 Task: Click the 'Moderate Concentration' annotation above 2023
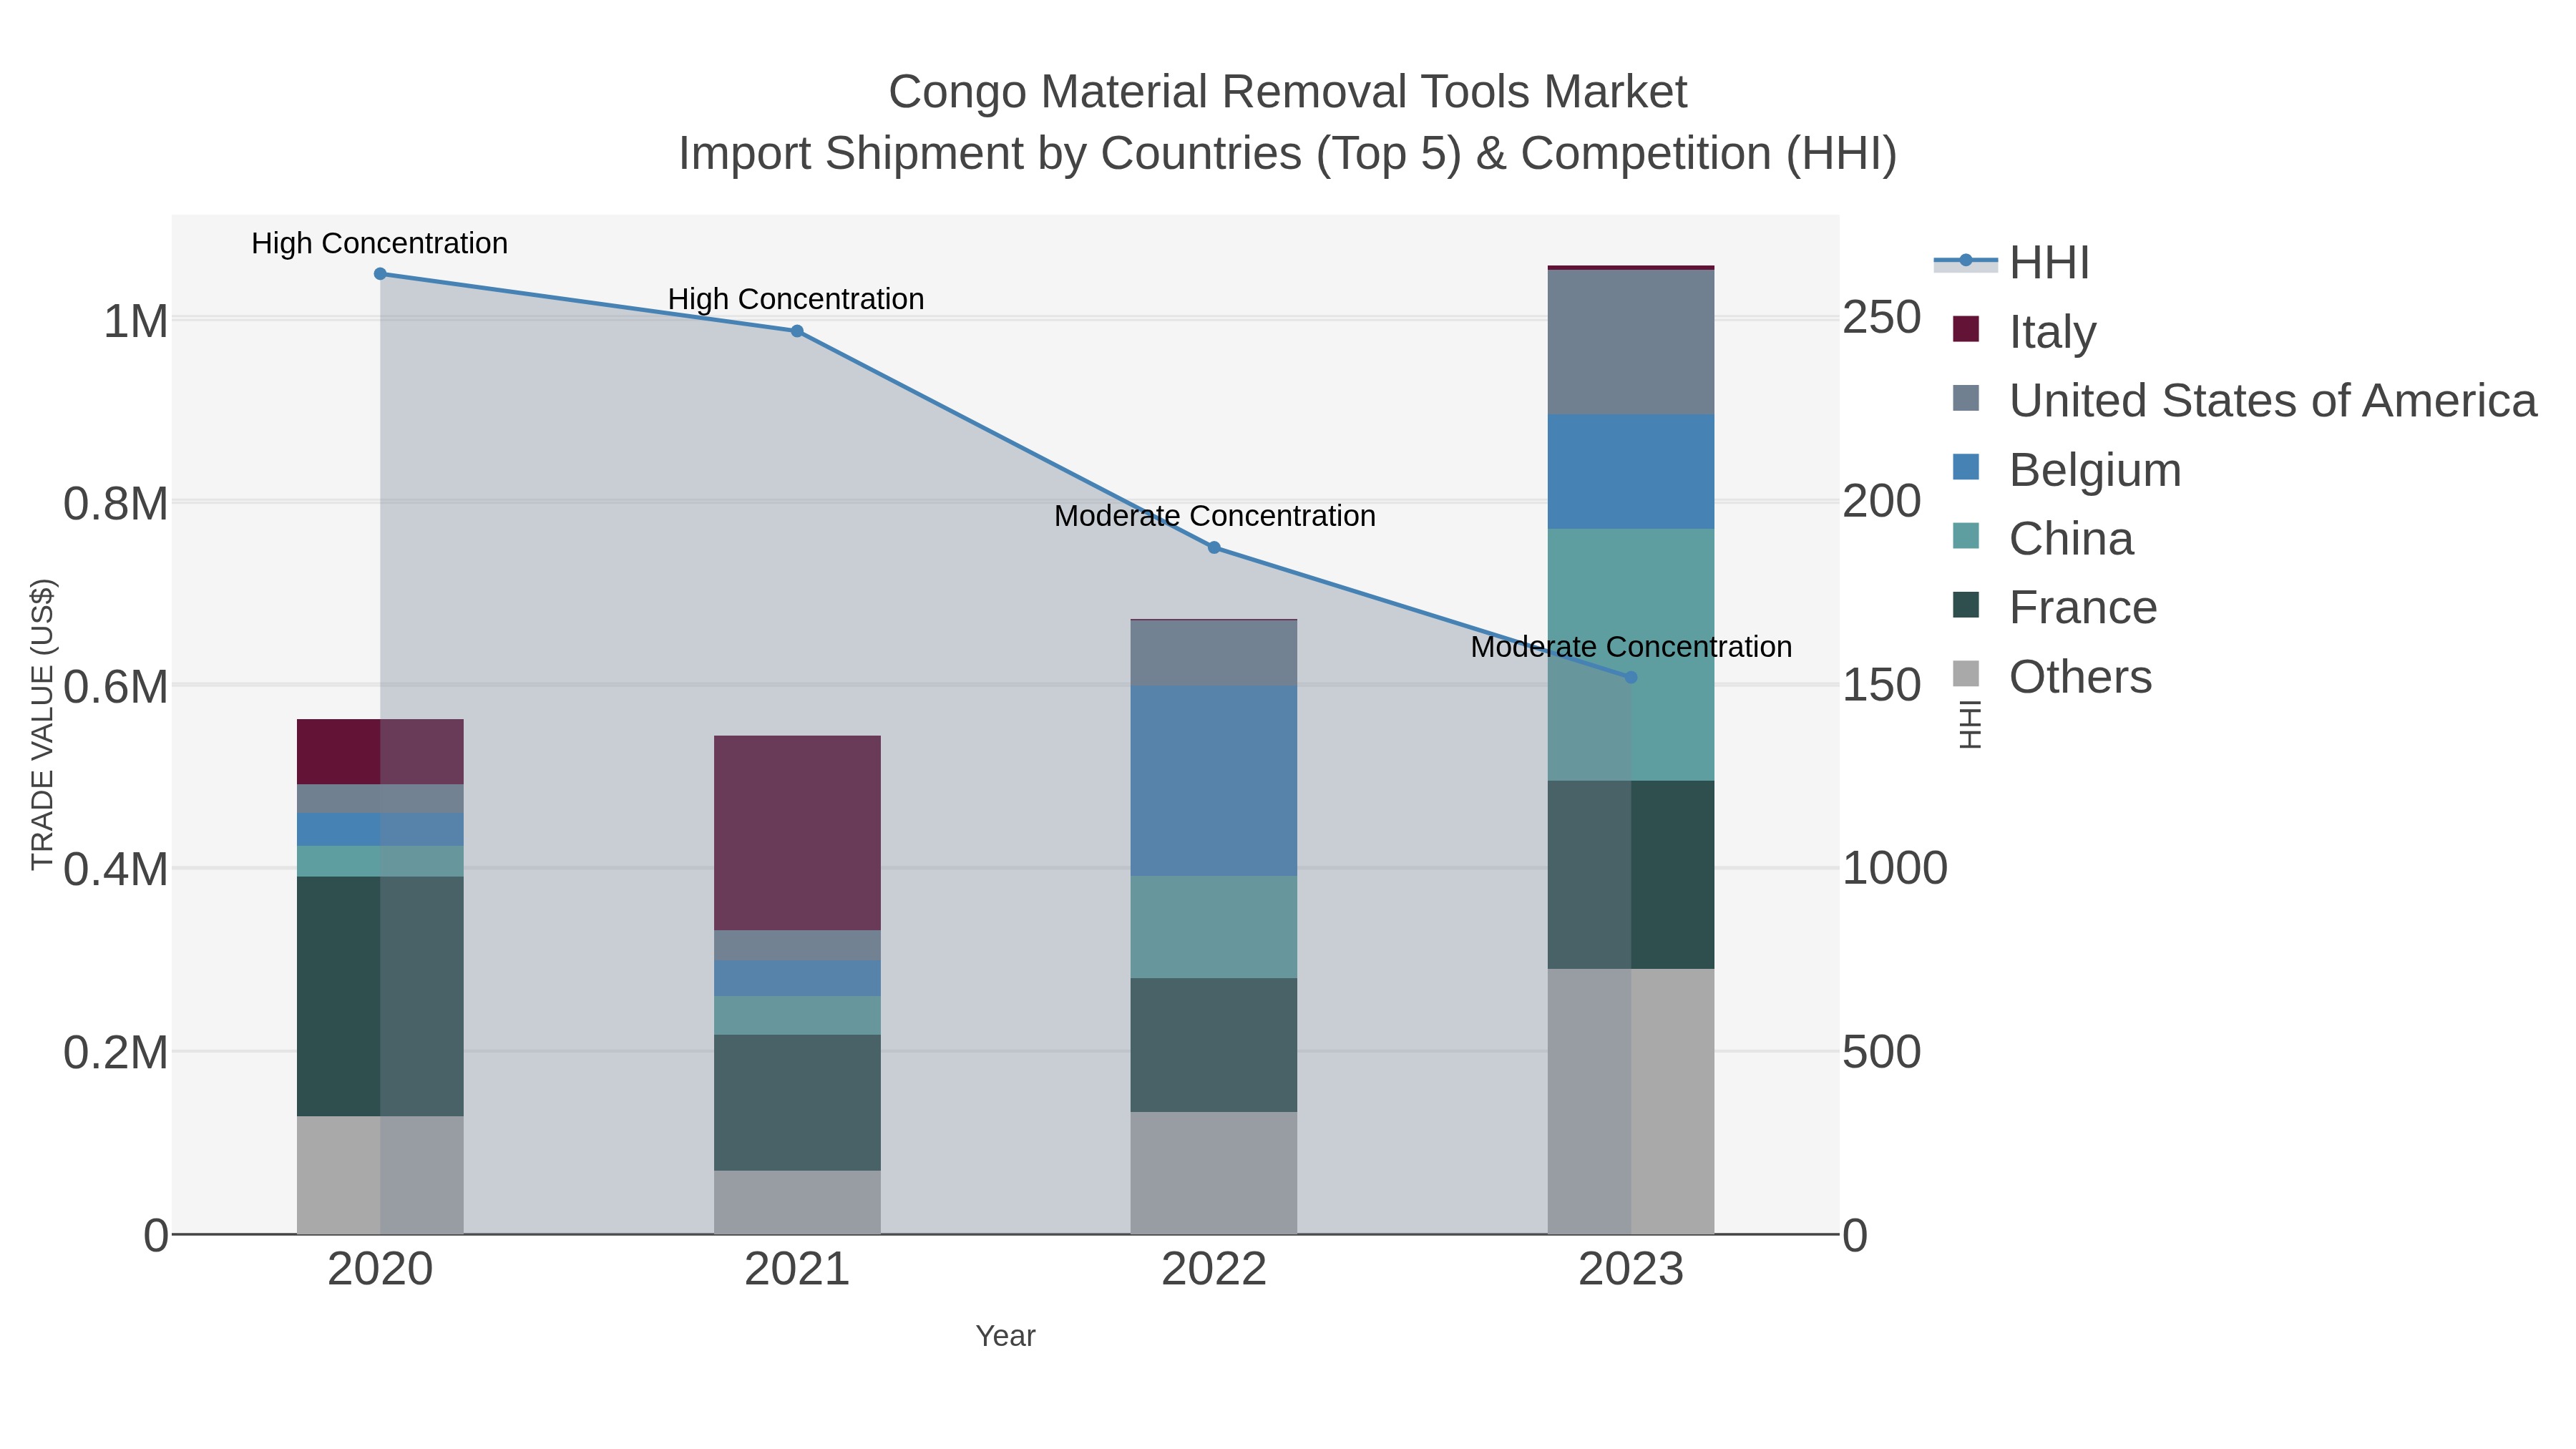click(1631, 648)
